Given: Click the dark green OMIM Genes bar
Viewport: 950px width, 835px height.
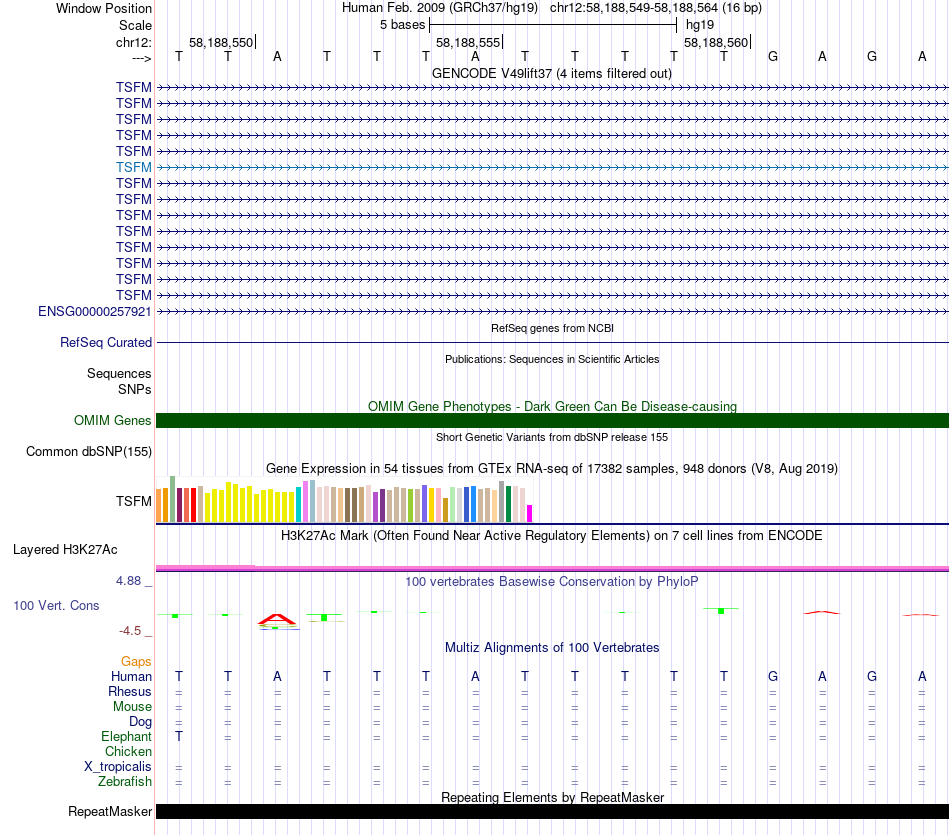Looking at the screenshot, I should 553,421.
